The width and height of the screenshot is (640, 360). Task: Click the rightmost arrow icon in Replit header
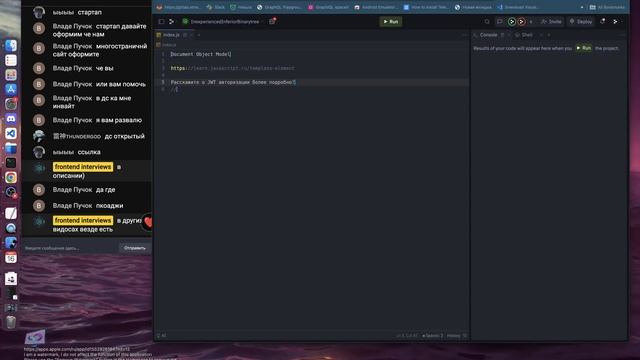616,22
